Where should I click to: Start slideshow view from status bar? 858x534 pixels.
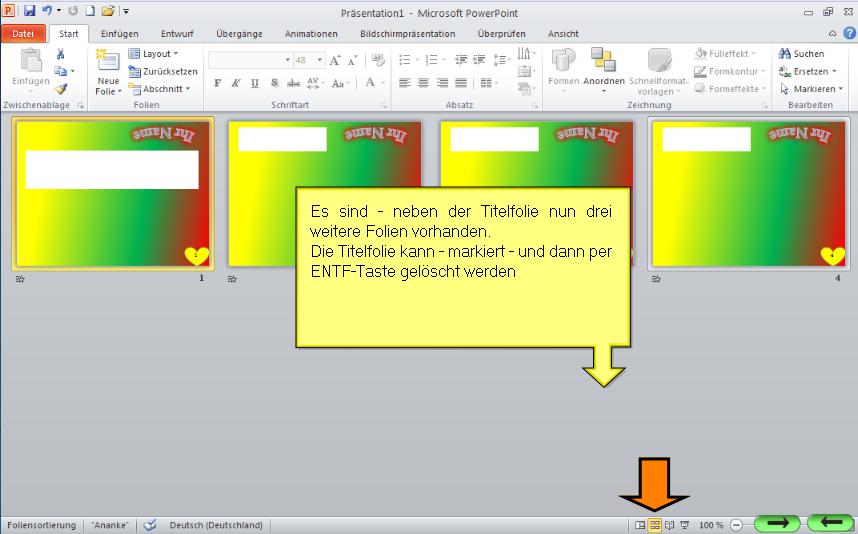pos(685,524)
